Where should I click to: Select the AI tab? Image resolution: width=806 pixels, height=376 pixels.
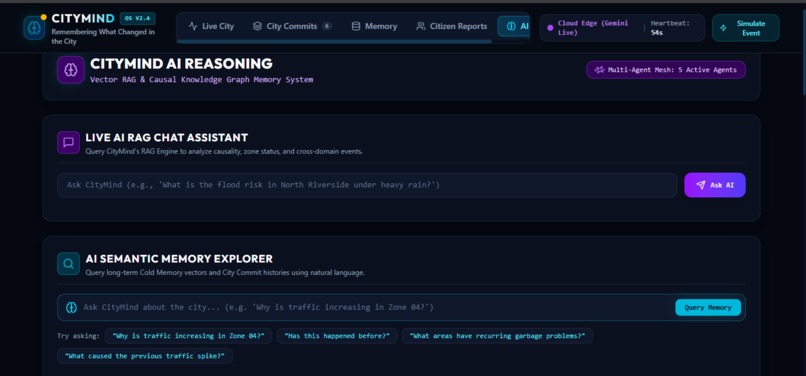pyautogui.click(x=514, y=26)
